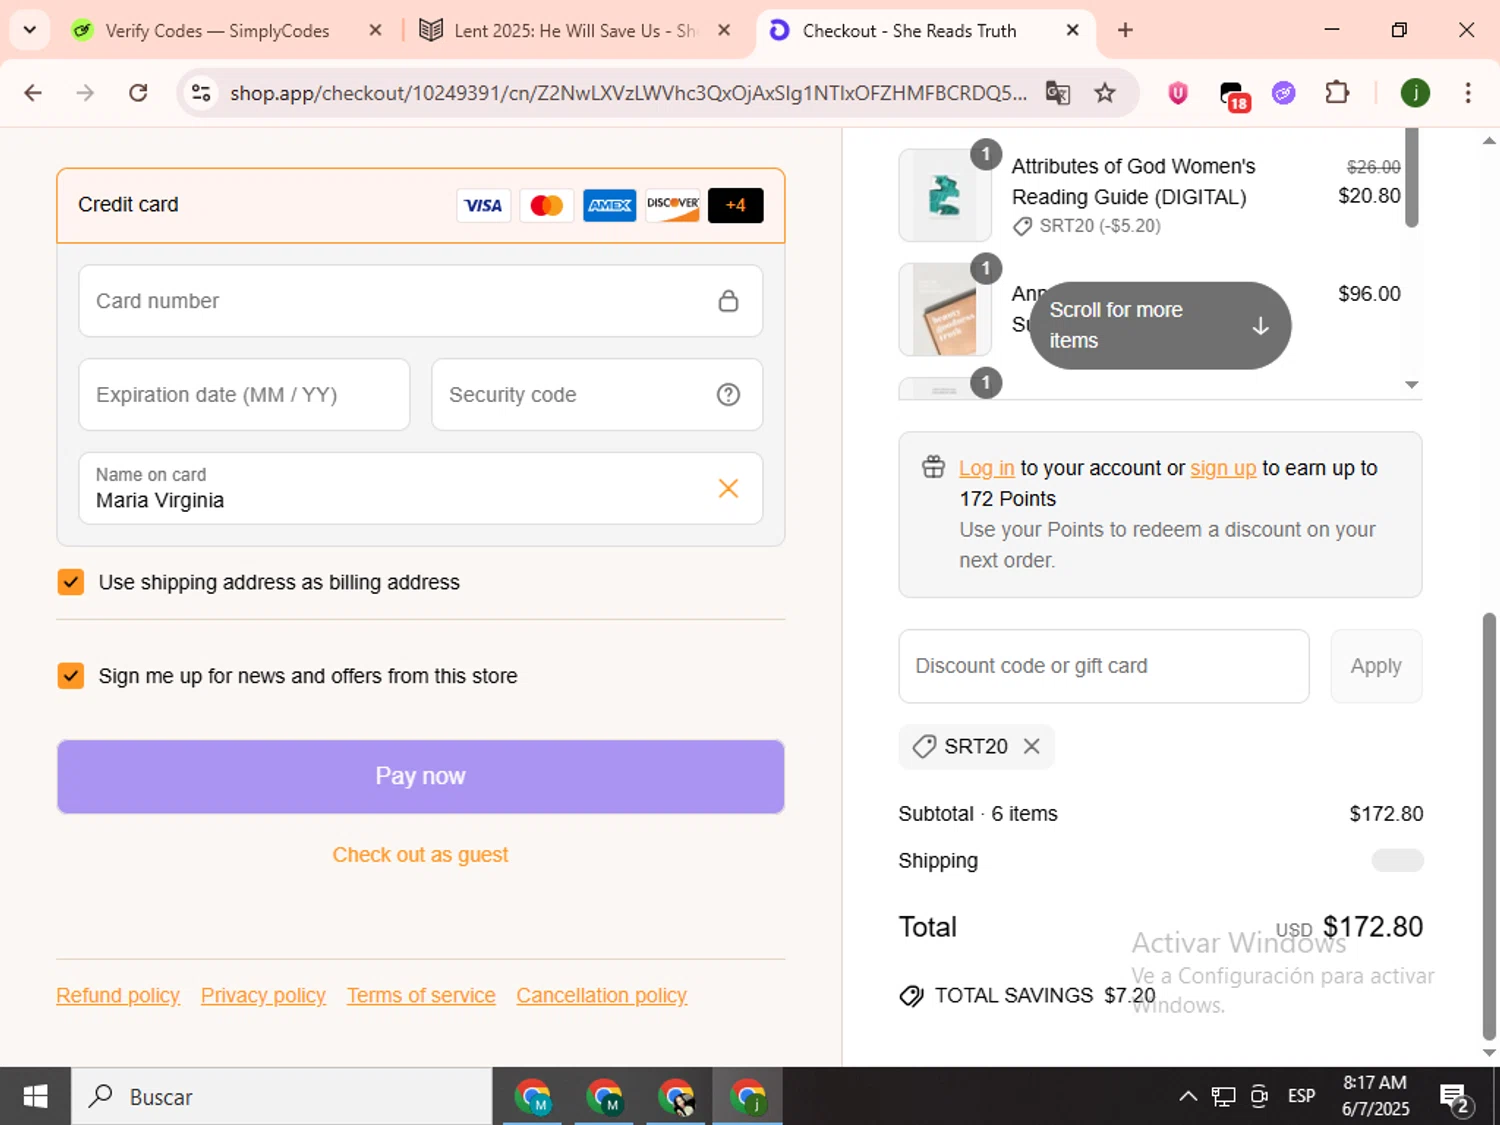
Task: Open Chrome's three-dot menu
Action: pos(1468,93)
